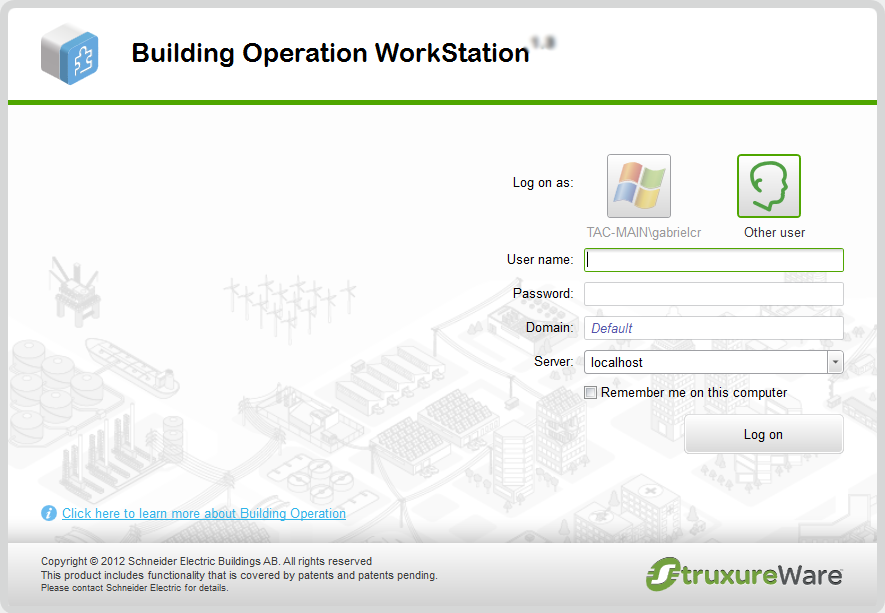The width and height of the screenshot is (885, 613).
Task: Click the Default domain field
Action: (713, 328)
